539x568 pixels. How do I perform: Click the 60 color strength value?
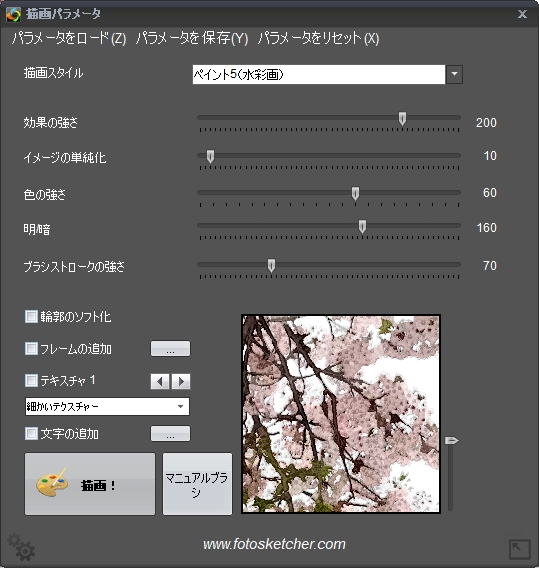coord(490,192)
